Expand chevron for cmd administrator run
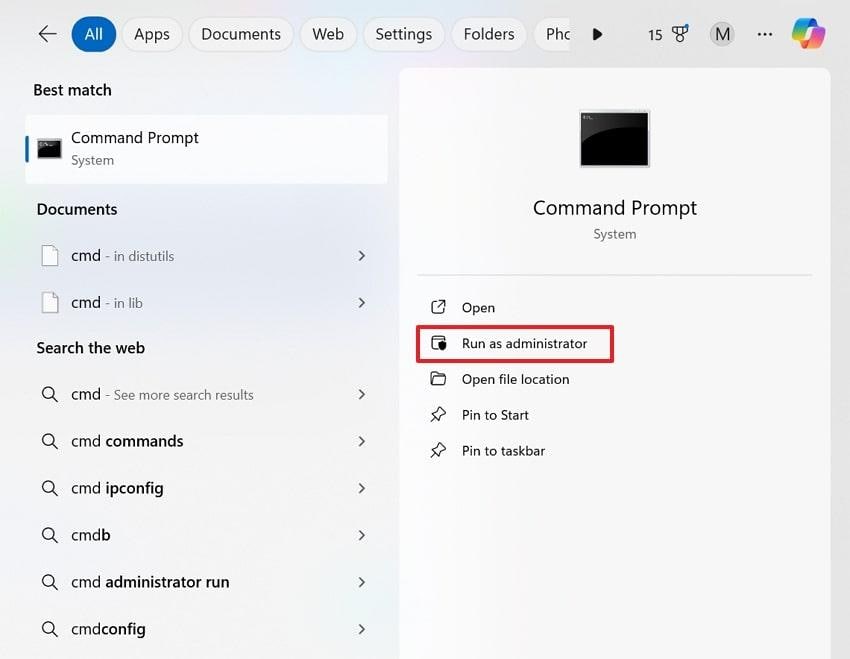Screen dimensions: 850x659 tap(362, 582)
